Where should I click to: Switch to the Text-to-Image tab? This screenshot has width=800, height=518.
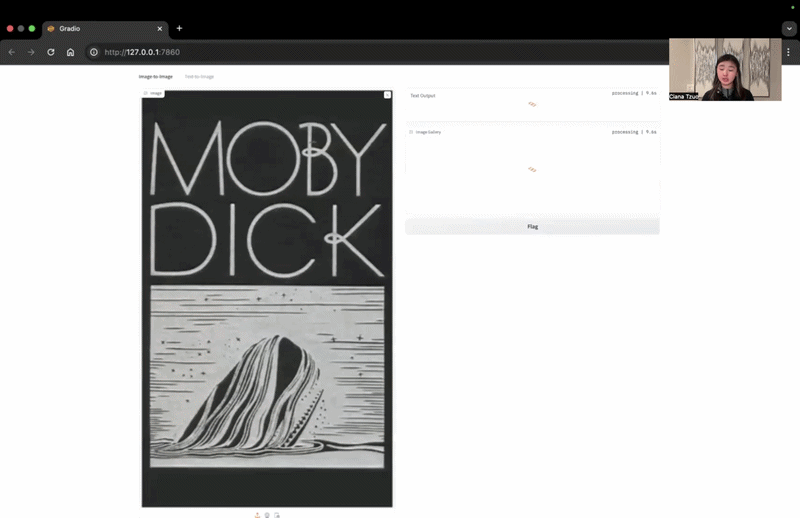click(x=199, y=76)
